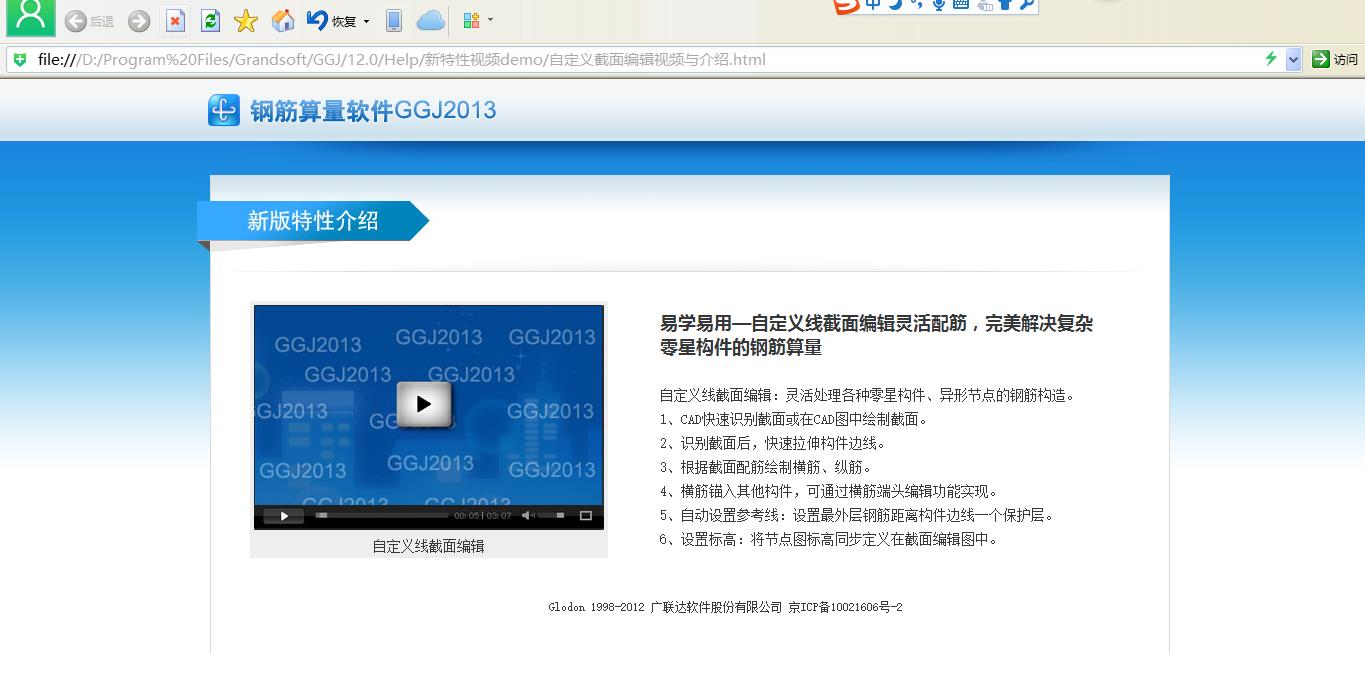Go to the home page via the house icon
Image resolution: width=1365 pixels, height=674 pixels.
click(x=283, y=21)
